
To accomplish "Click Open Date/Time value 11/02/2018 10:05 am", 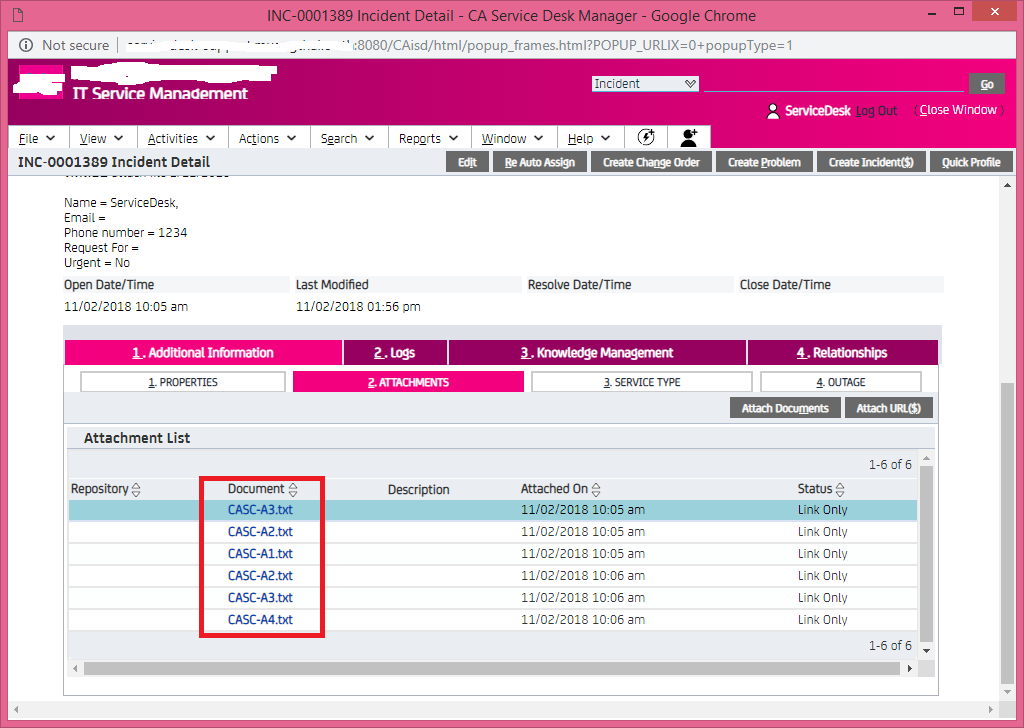I will pyautogui.click(x=126, y=306).
